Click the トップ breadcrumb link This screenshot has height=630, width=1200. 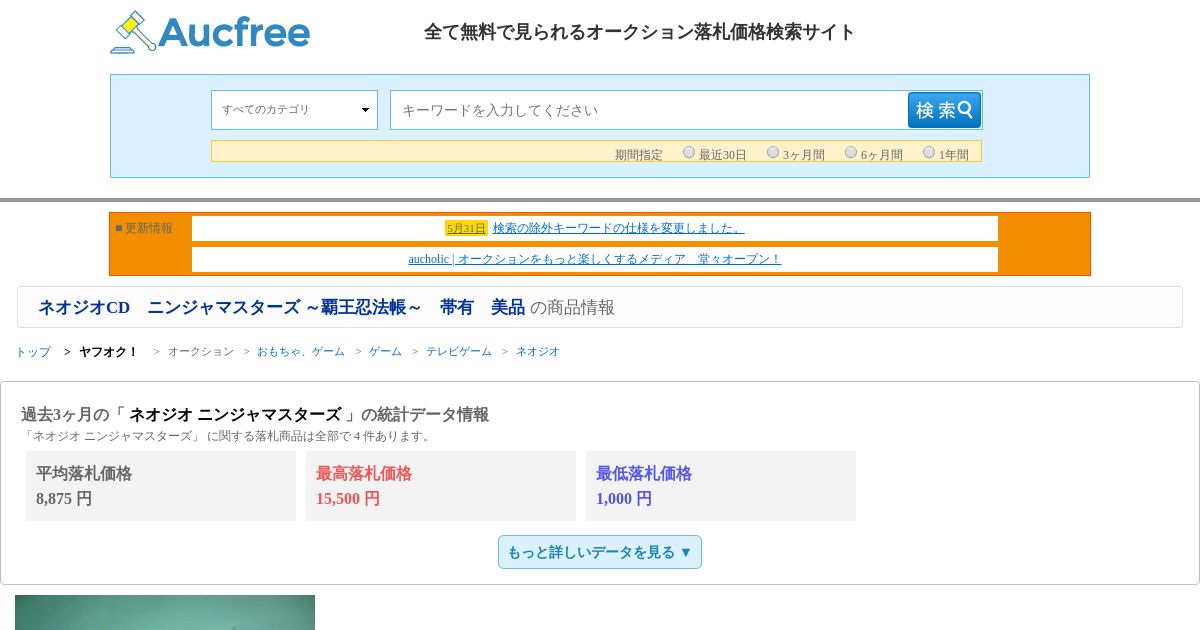click(x=33, y=352)
